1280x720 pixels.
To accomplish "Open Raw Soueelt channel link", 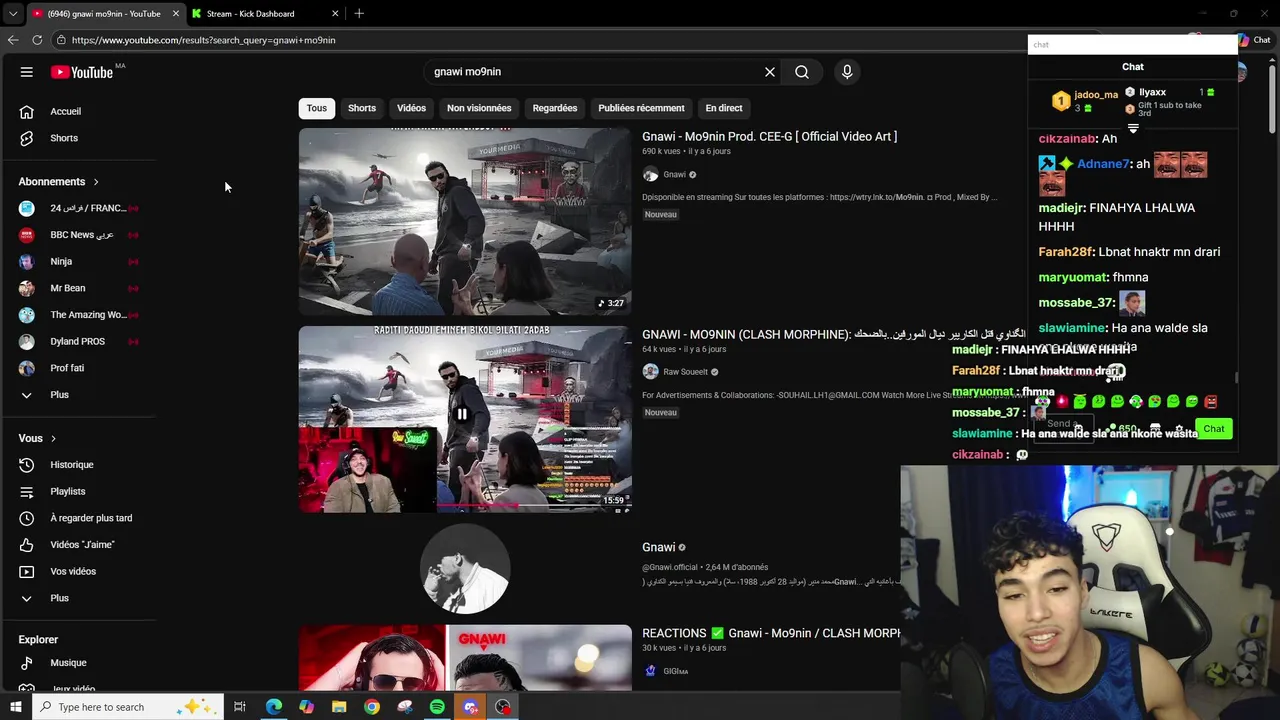I will coord(685,372).
